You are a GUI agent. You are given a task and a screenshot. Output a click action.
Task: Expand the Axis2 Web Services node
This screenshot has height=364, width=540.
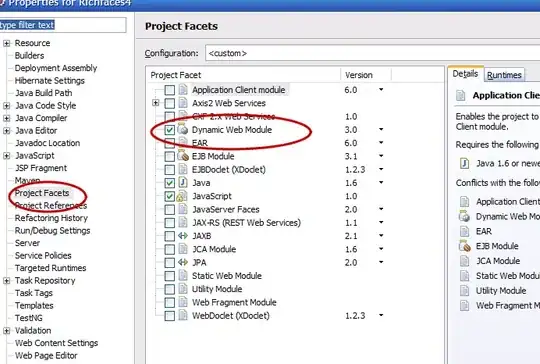156,103
